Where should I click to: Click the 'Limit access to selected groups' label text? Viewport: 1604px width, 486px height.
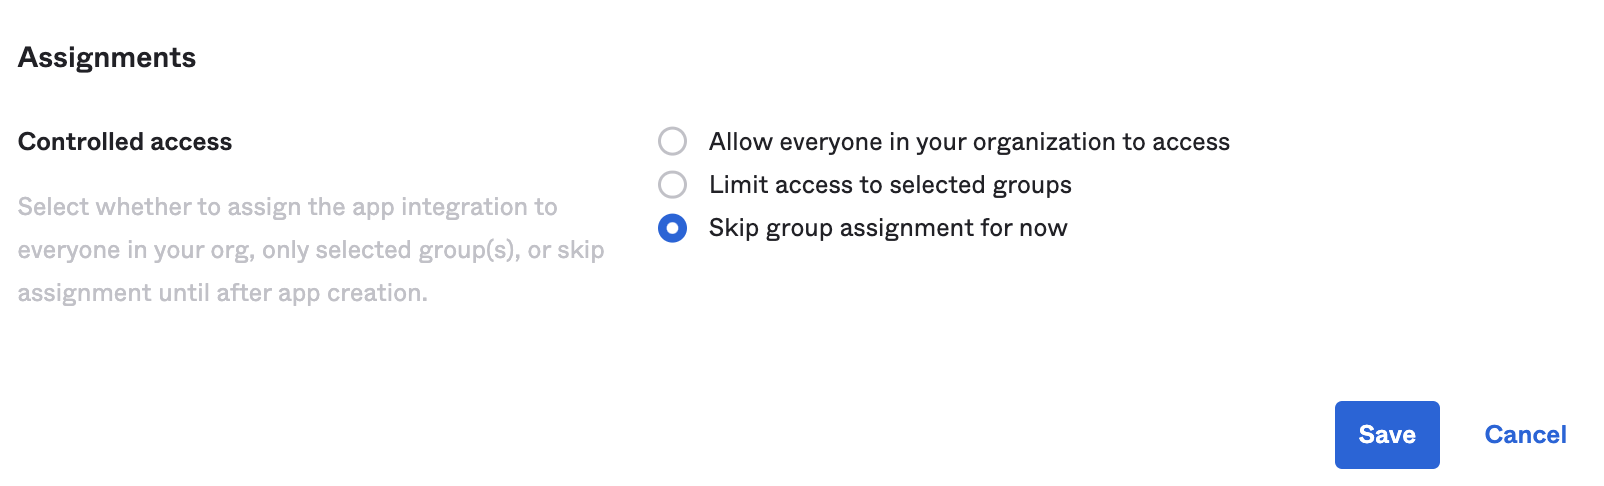tap(889, 185)
